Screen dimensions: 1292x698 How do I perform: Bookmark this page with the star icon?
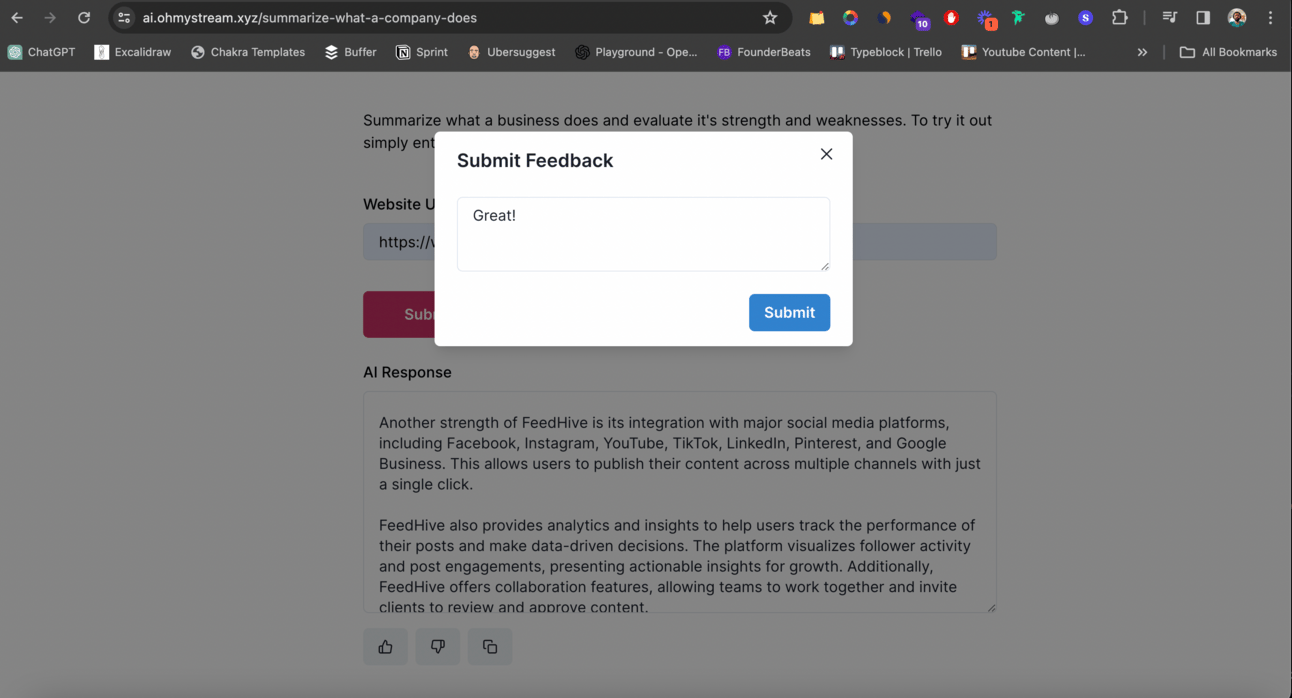770,18
